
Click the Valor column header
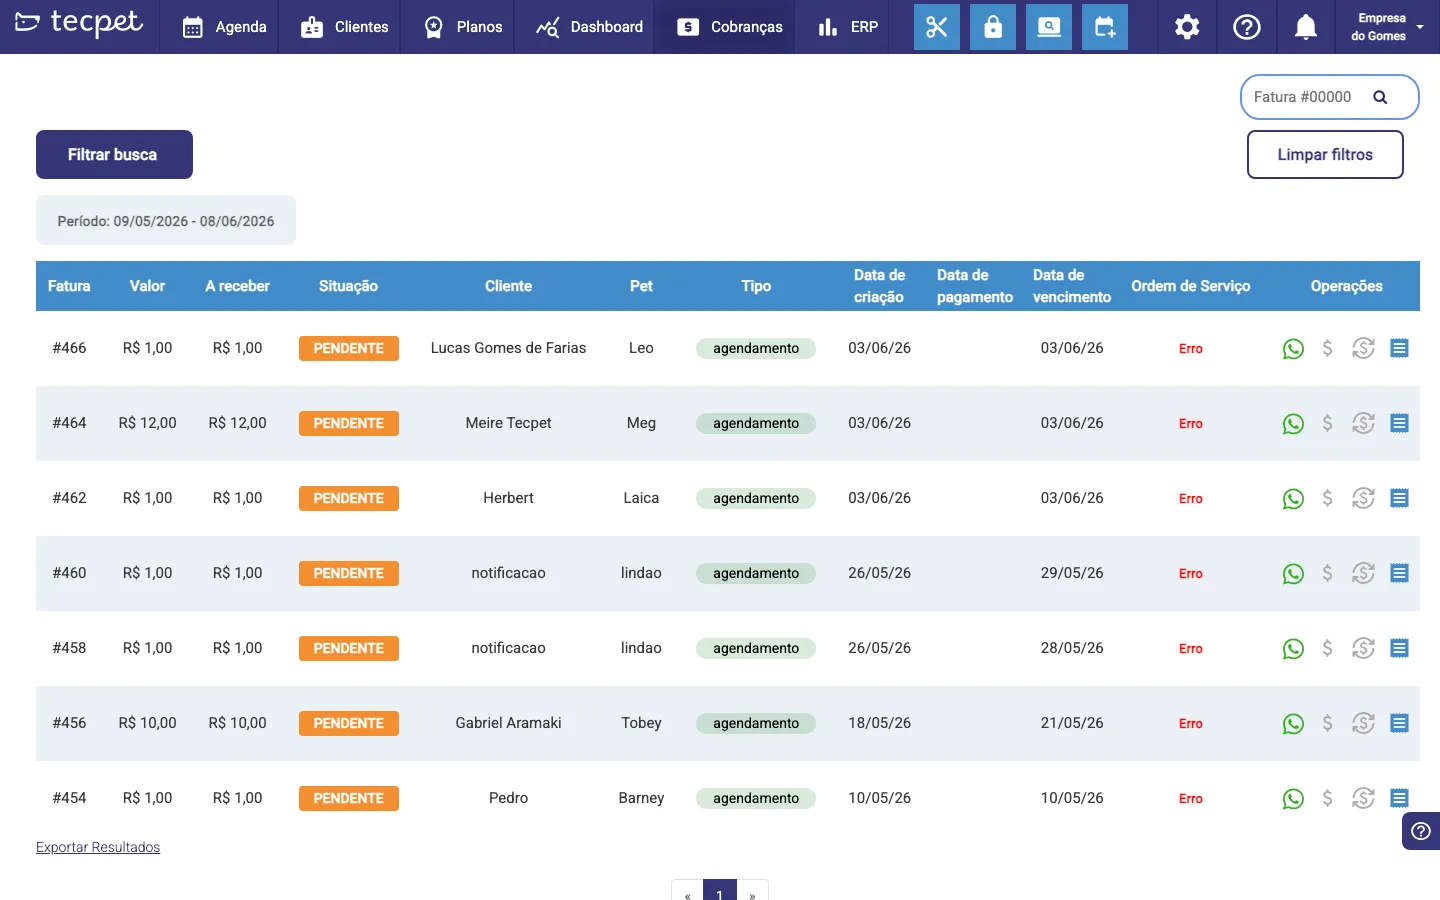click(x=147, y=286)
